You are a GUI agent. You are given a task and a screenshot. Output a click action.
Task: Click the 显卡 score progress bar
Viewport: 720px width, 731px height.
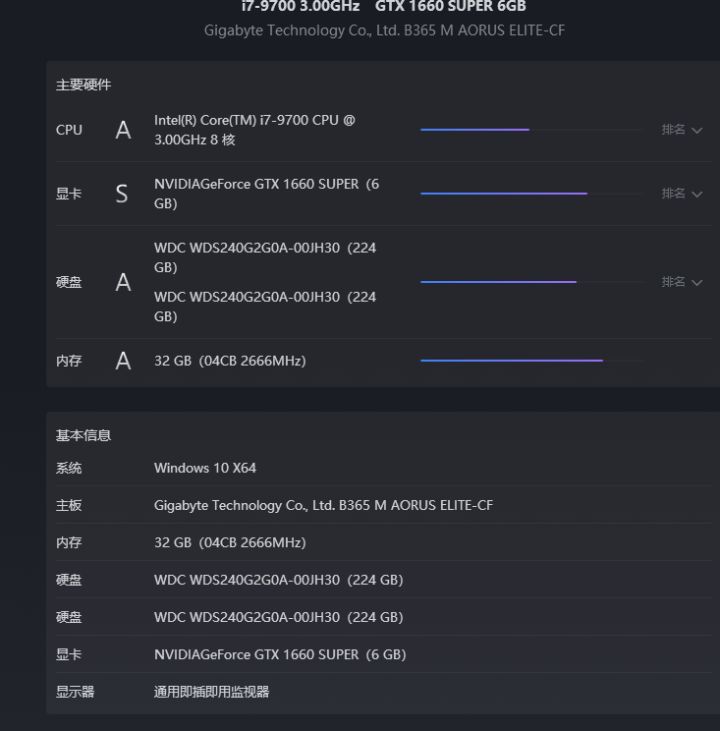click(532, 193)
